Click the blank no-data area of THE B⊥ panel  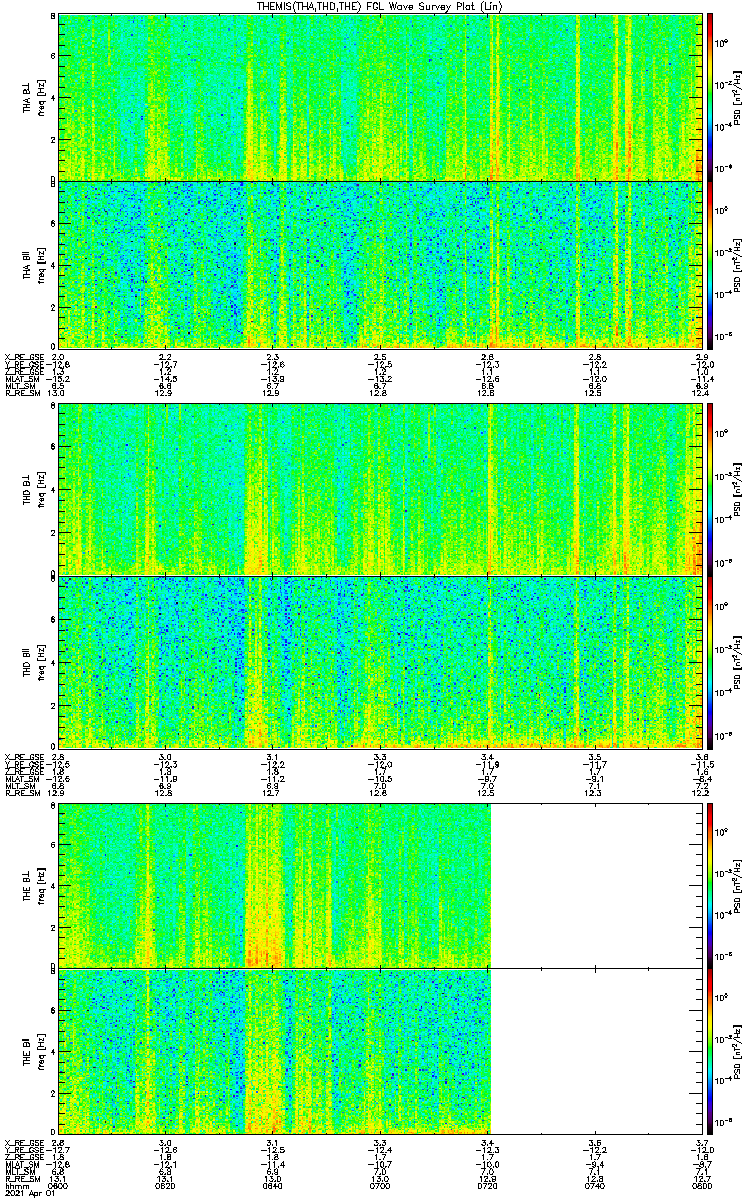595,885
